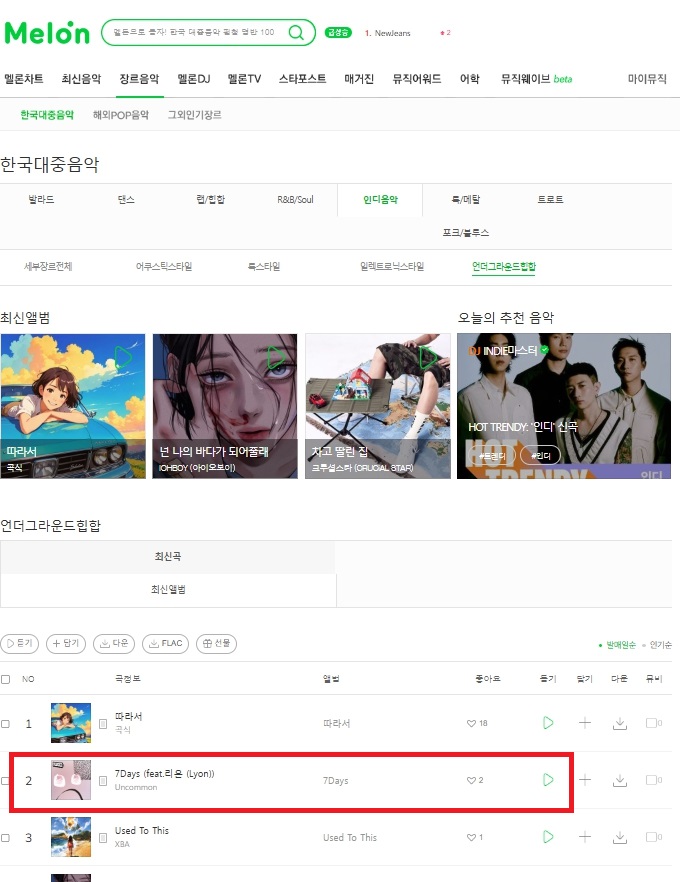Tick the select-all checkbox in table header

[x=6, y=679]
